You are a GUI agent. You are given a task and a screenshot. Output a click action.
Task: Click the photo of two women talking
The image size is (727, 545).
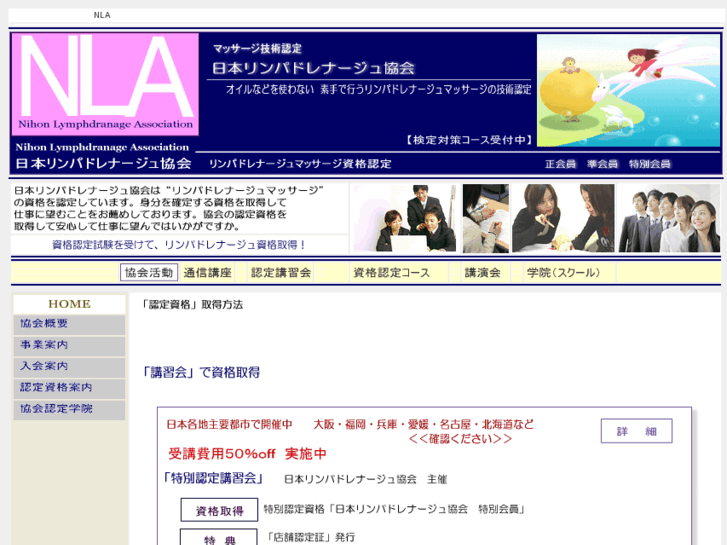pos(563,218)
